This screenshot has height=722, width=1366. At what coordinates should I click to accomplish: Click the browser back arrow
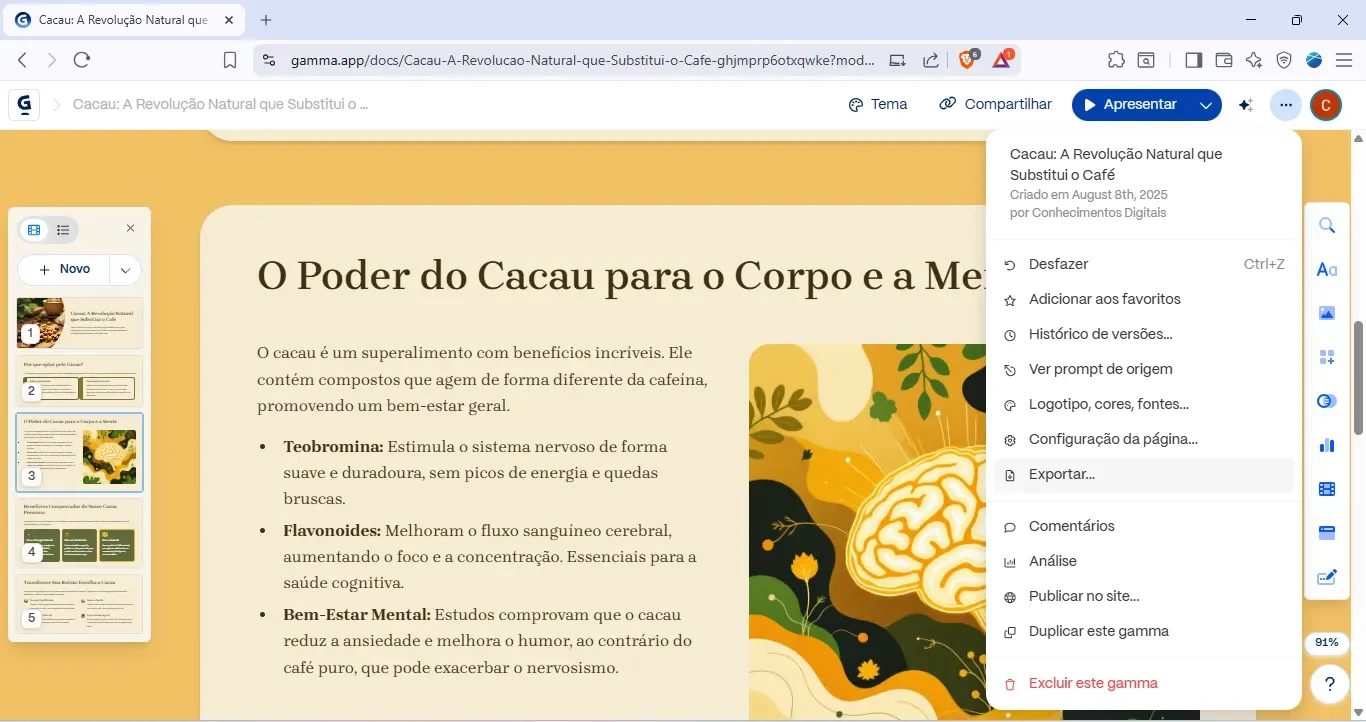22,60
